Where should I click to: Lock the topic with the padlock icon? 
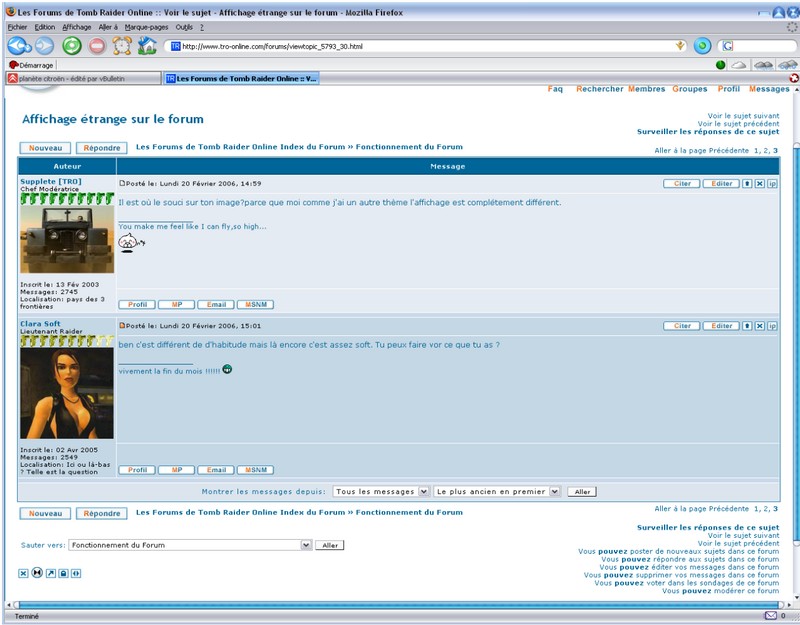coord(63,573)
